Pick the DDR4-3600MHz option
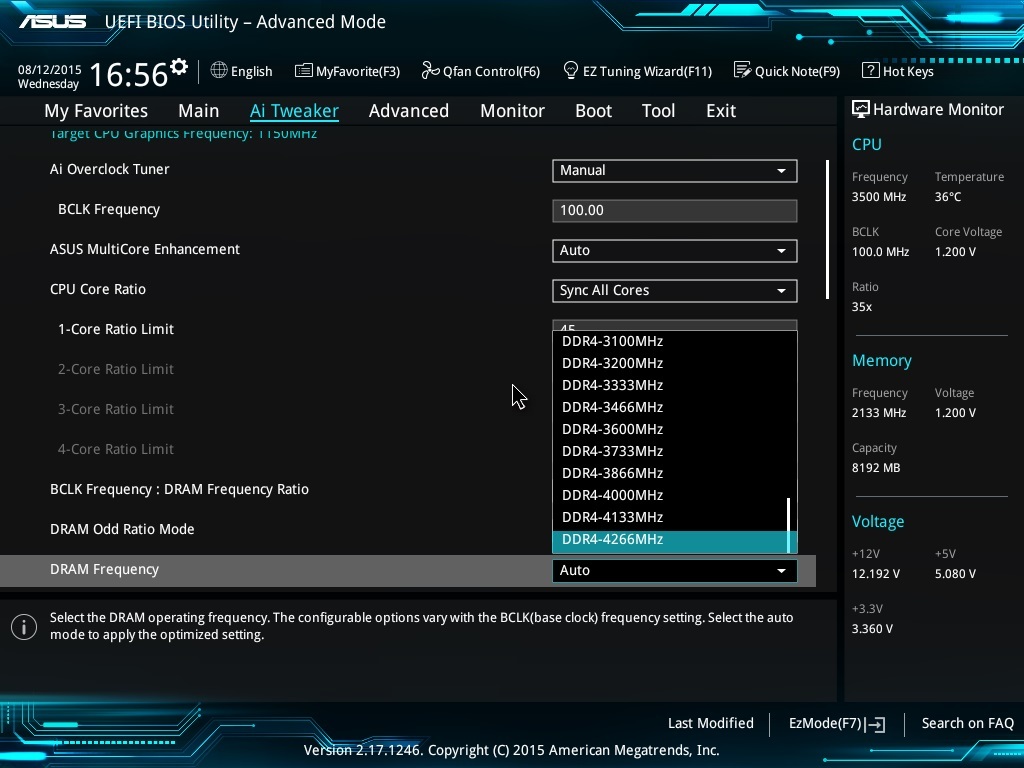1024x768 pixels. point(613,429)
